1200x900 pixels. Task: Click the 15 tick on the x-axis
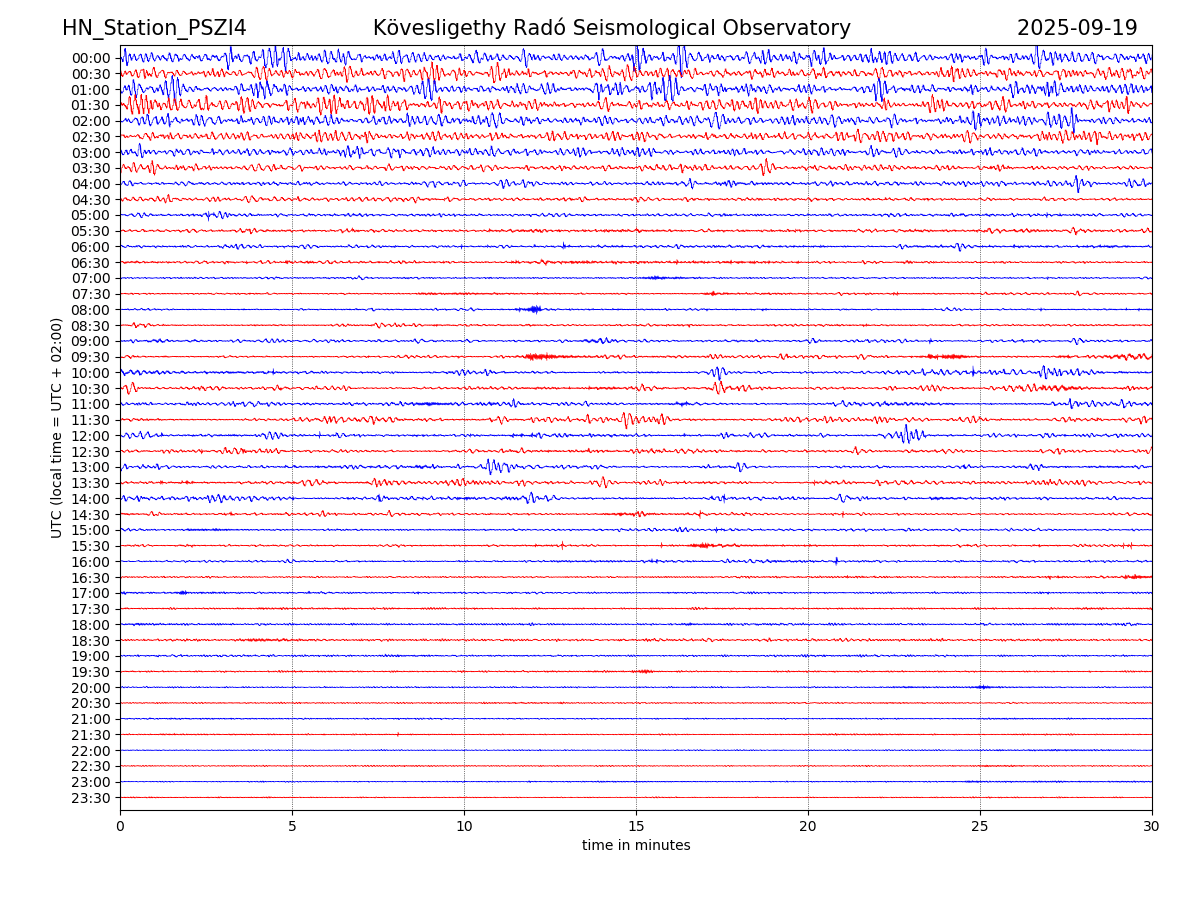(636, 827)
